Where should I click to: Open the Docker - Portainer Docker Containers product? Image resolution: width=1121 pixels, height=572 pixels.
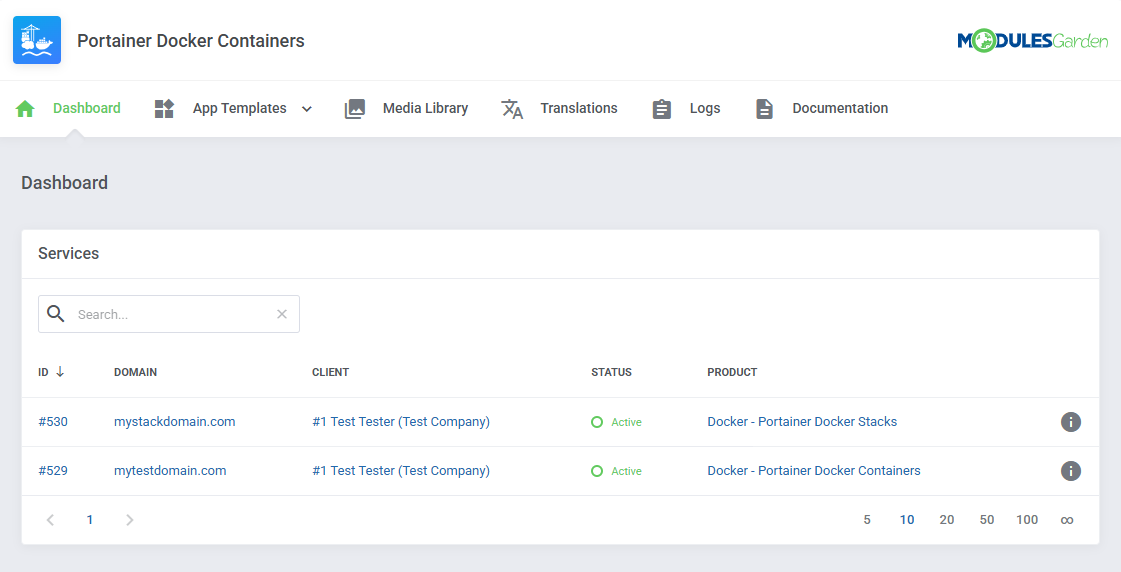click(x=814, y=470)
